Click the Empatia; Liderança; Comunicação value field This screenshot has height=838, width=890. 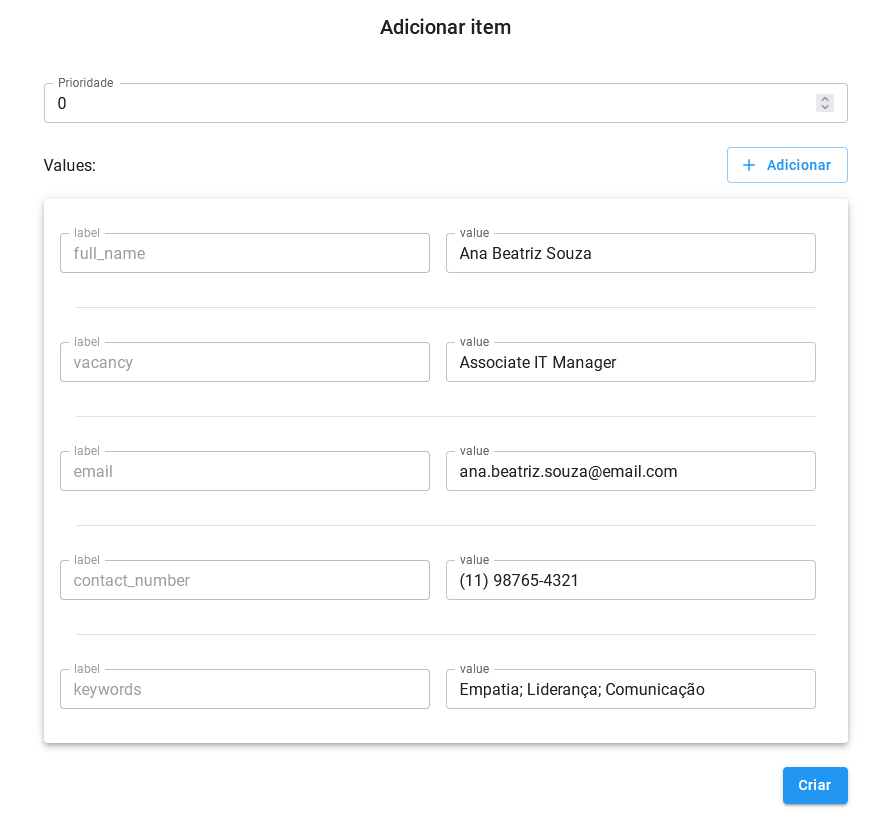point(630,689)
